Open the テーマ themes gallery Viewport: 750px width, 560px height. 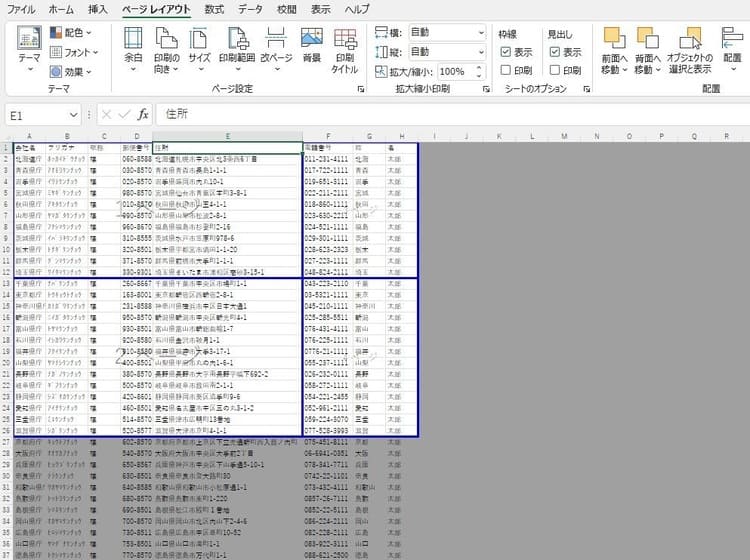(29, 48)
